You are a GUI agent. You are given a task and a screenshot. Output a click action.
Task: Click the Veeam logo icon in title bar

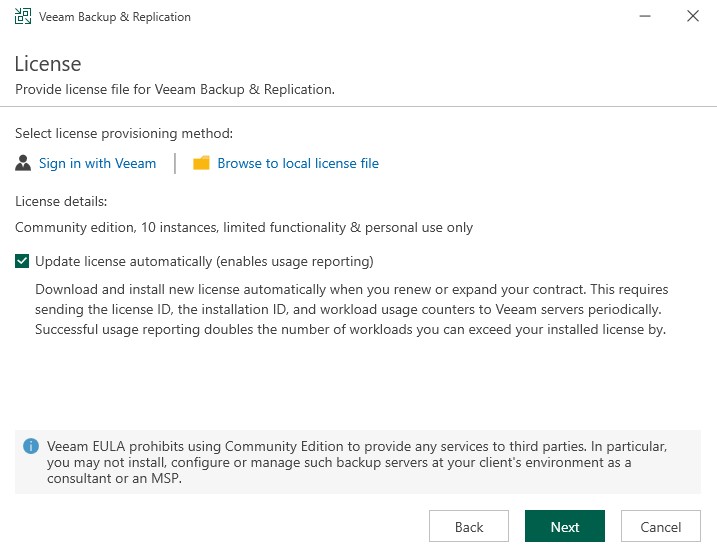click(x=22, y=17)
